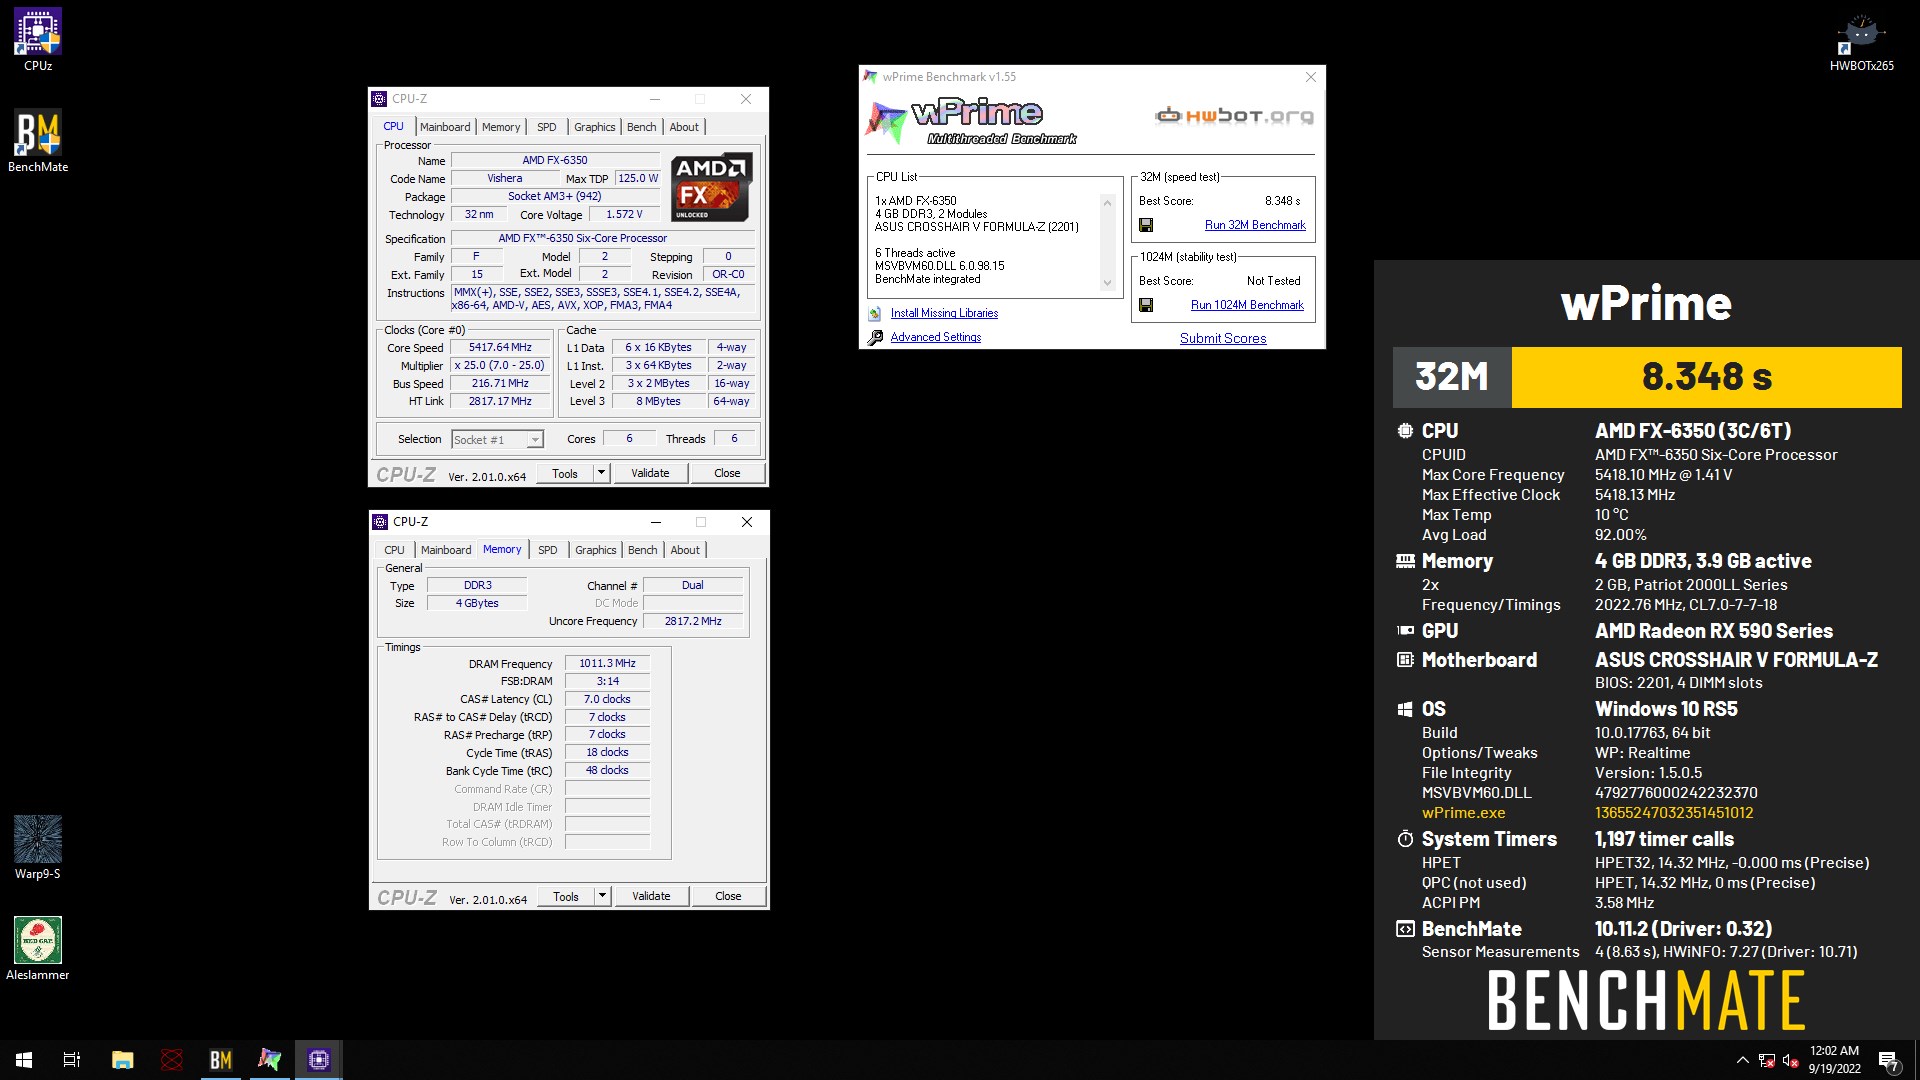Viewport: 1920px width, 1080px height.
Task: Switch to CPU-Z on the taskbar
Action: pos(319,1060)
